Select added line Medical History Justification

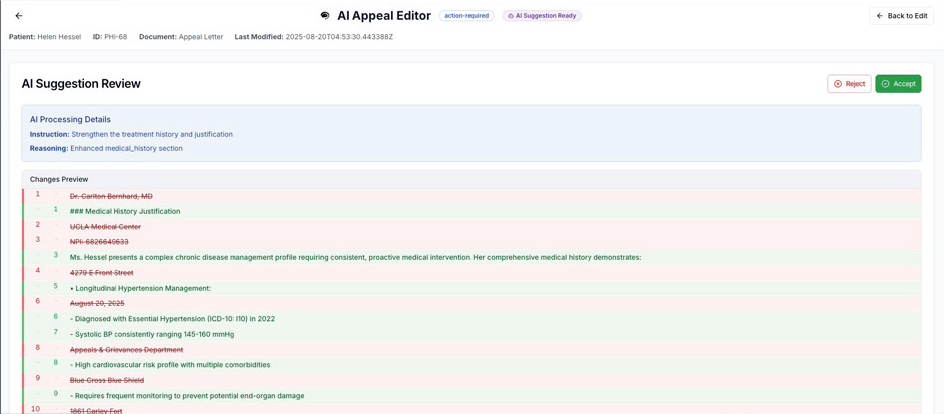pos(125,211)
